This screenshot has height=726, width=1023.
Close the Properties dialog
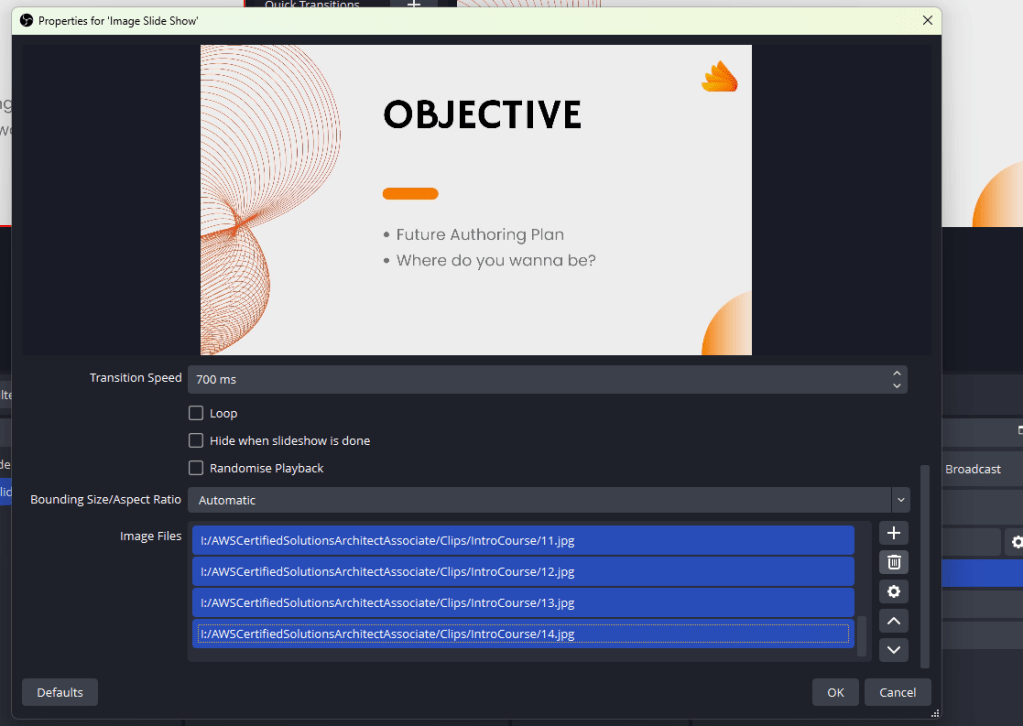pyautogui.click(x=927, y=20)
